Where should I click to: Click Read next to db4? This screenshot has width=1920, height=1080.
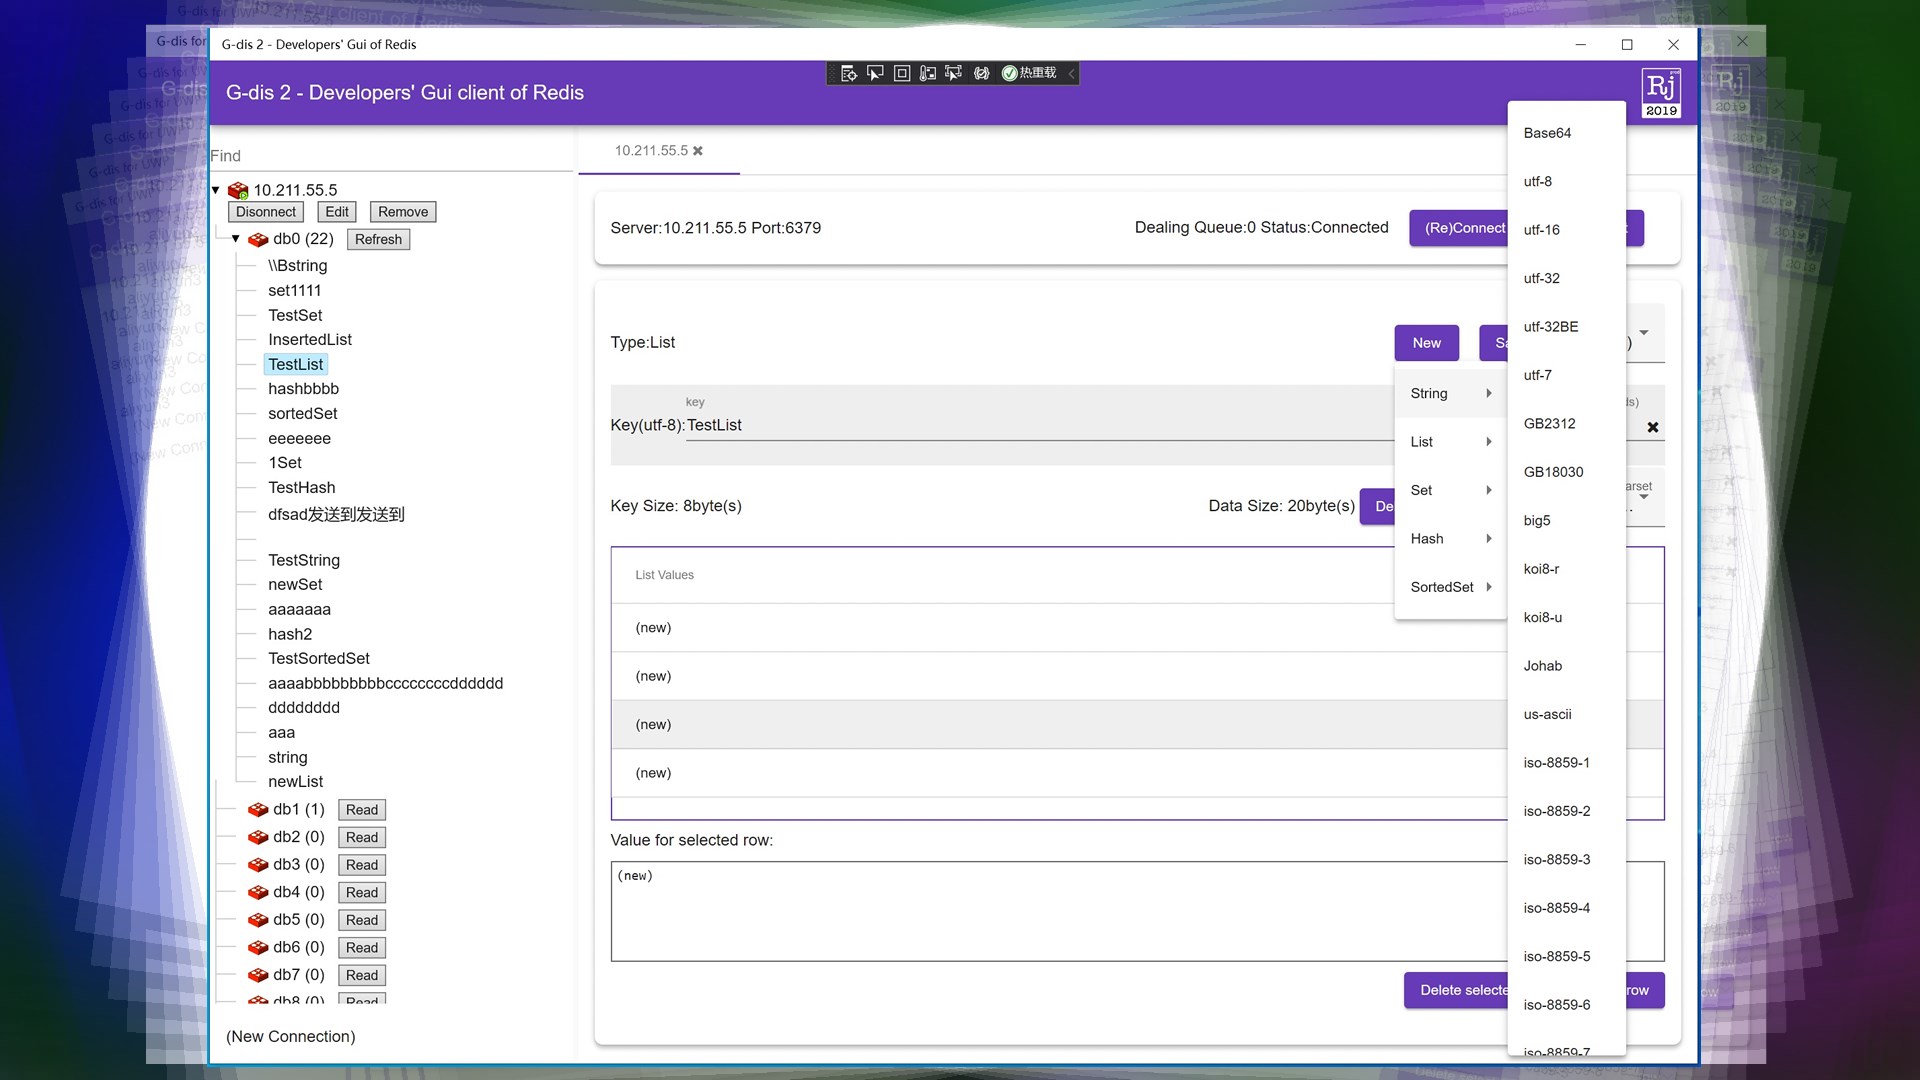pos(362,893)
